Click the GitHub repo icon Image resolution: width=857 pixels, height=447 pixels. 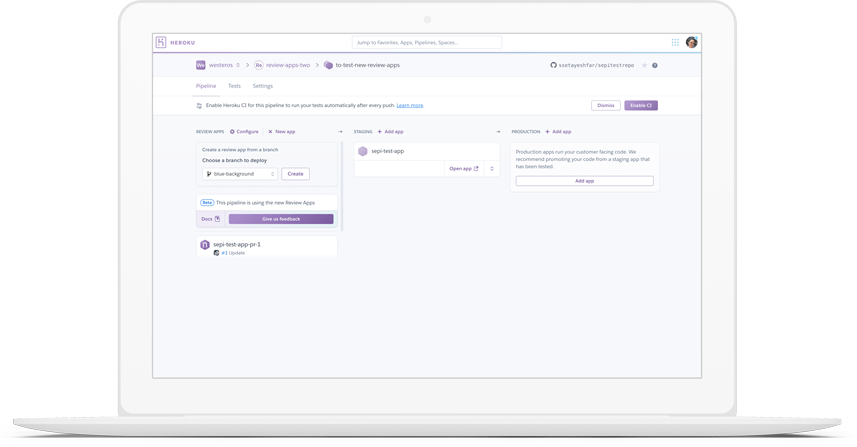click(553, 65)
